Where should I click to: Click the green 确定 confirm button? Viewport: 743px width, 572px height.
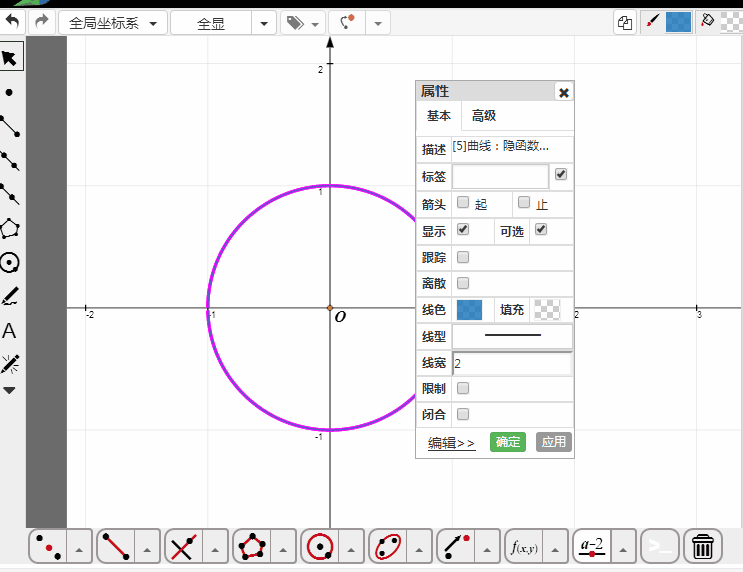point(508,442)
